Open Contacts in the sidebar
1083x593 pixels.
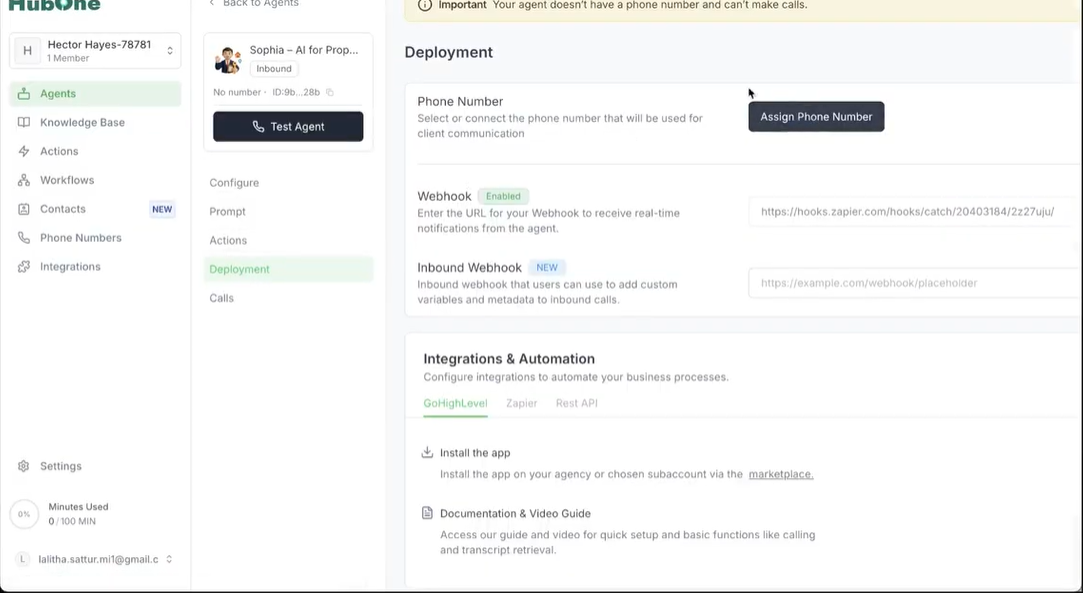tap(95, 209)
